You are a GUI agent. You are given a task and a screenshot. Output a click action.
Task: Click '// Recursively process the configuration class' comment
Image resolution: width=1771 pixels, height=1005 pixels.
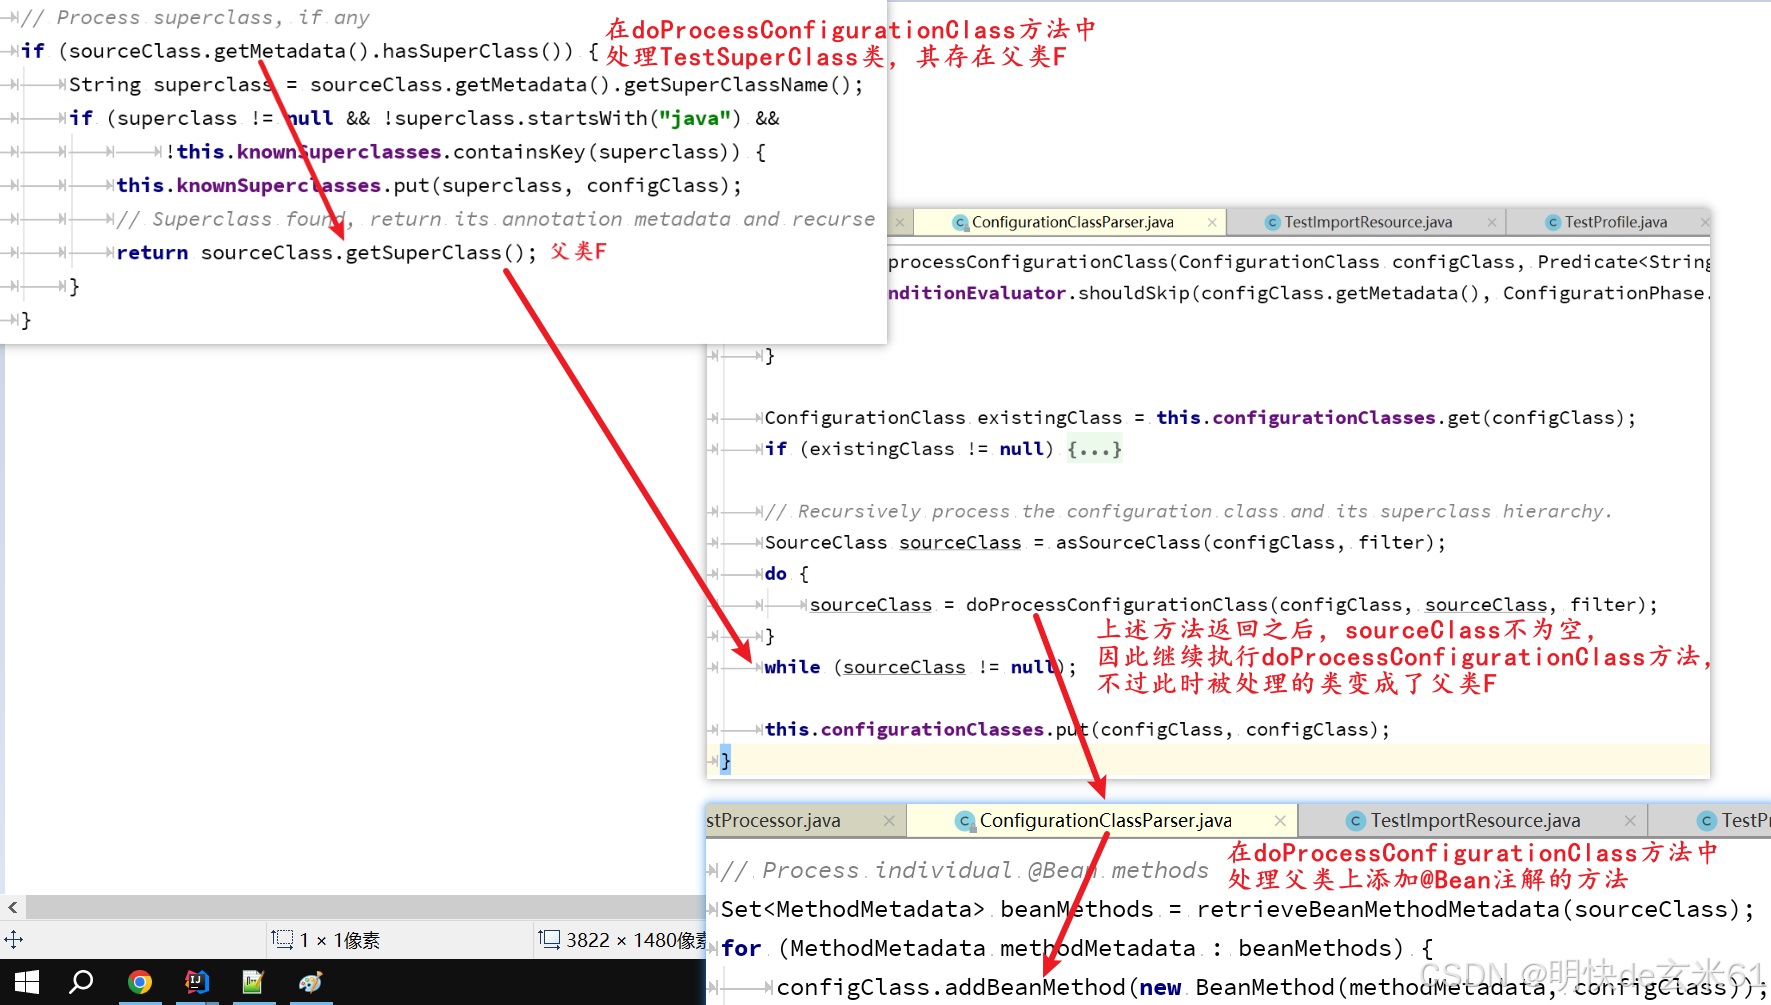coord(1188,511)
